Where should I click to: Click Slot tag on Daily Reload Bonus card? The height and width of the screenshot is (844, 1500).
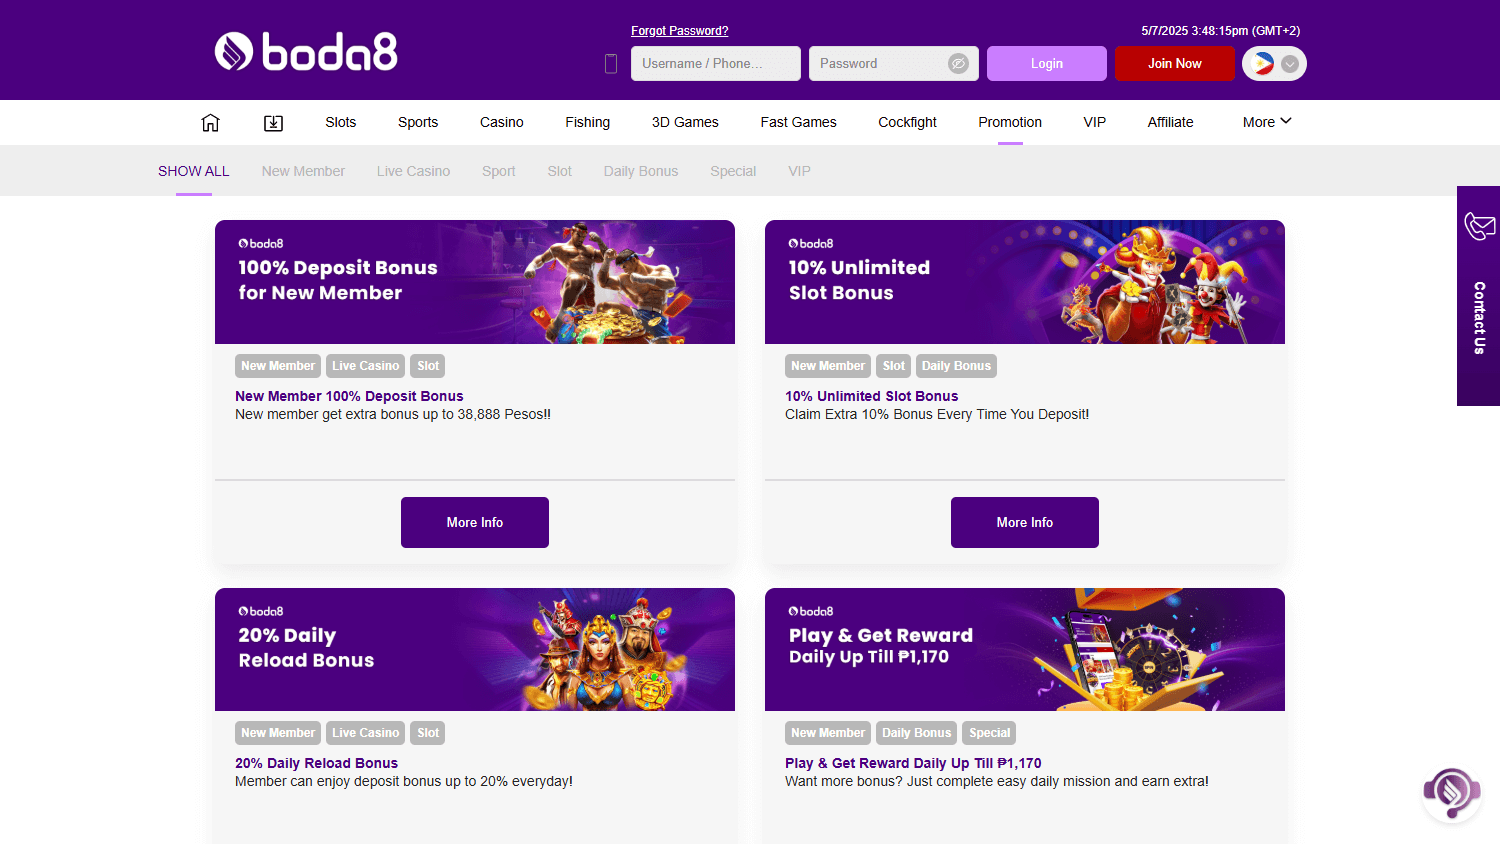tap(428, 733)
